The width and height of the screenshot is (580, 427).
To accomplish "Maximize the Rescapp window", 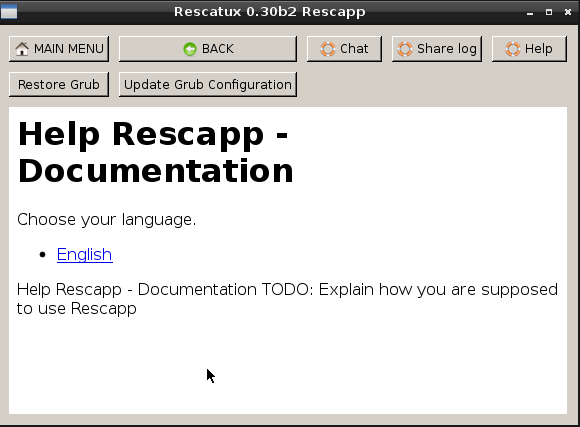I will pyautogui.click(x=549, y=13).
